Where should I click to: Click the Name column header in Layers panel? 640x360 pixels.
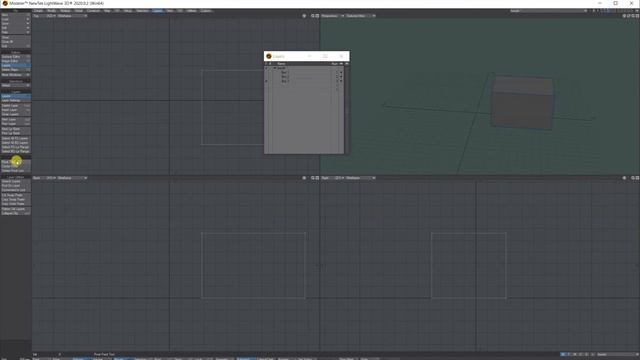click(x=281, y=64)
